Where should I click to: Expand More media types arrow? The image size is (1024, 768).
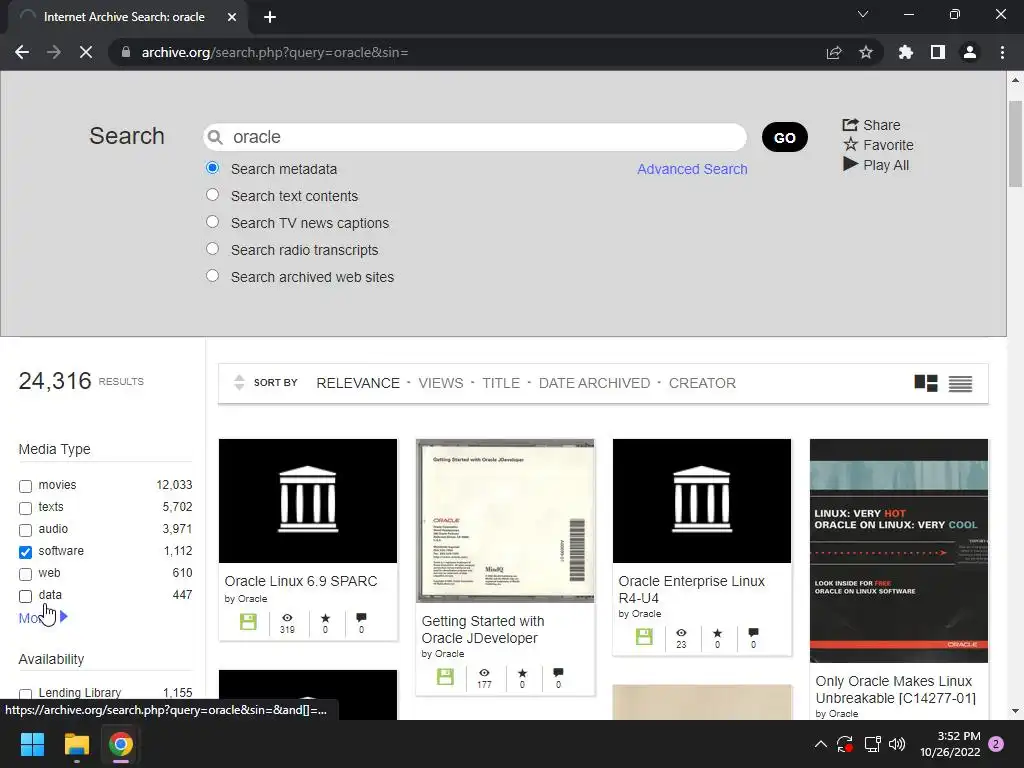click(x=63, y=616)
